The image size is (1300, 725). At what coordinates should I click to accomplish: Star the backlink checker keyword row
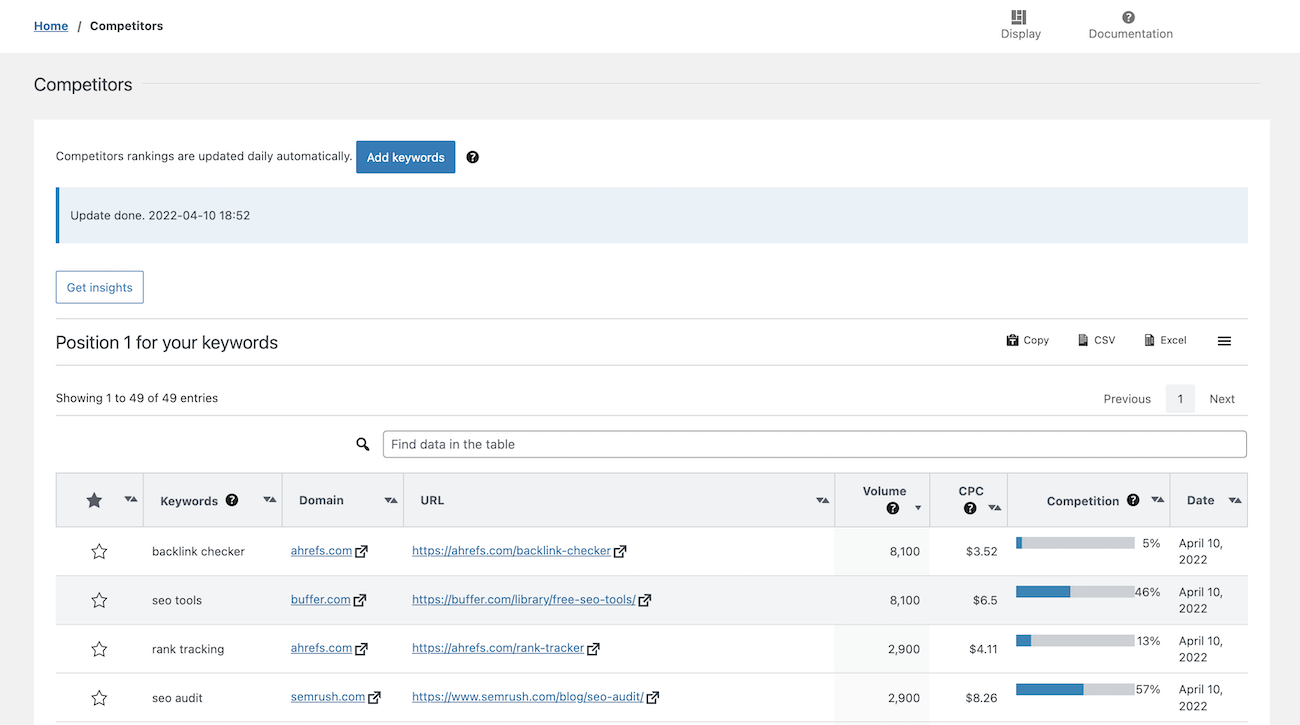tap(99, 551)
